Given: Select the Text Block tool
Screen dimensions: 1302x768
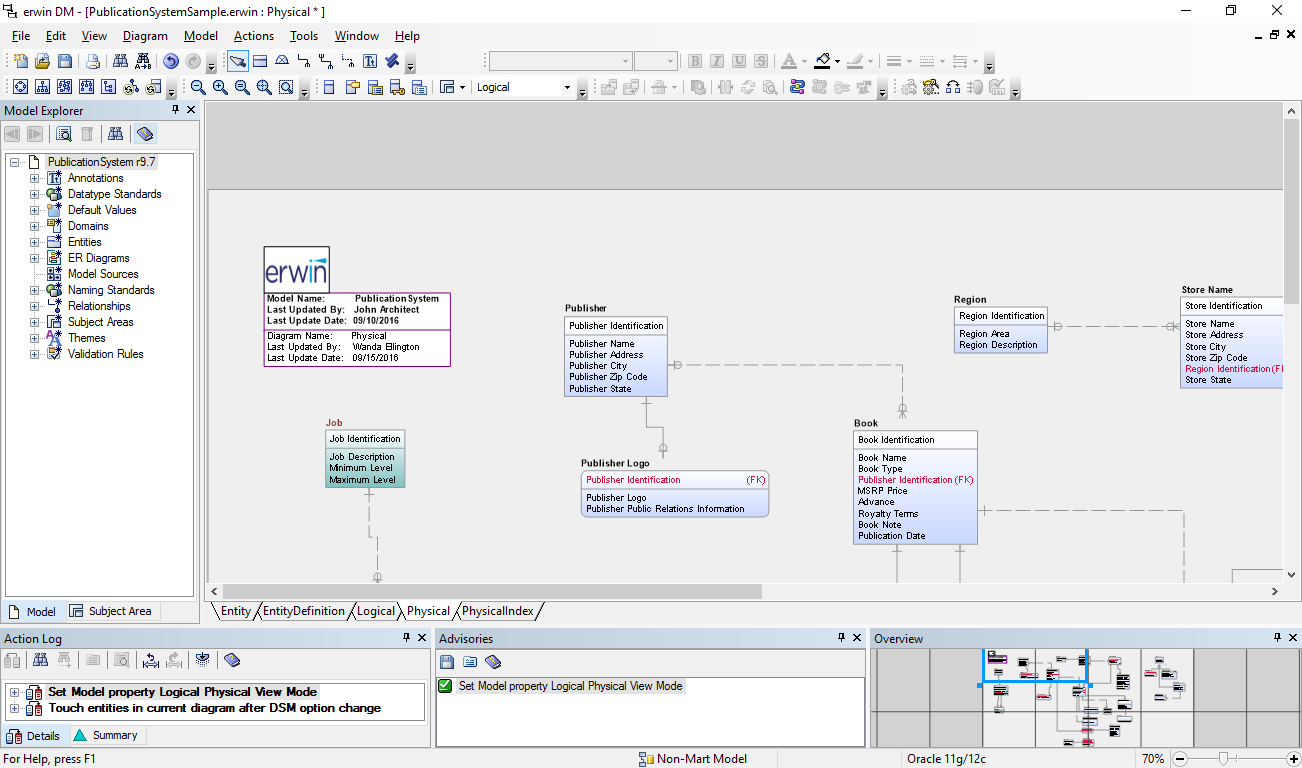Looking at the screenshot, I should pos(370,61).
